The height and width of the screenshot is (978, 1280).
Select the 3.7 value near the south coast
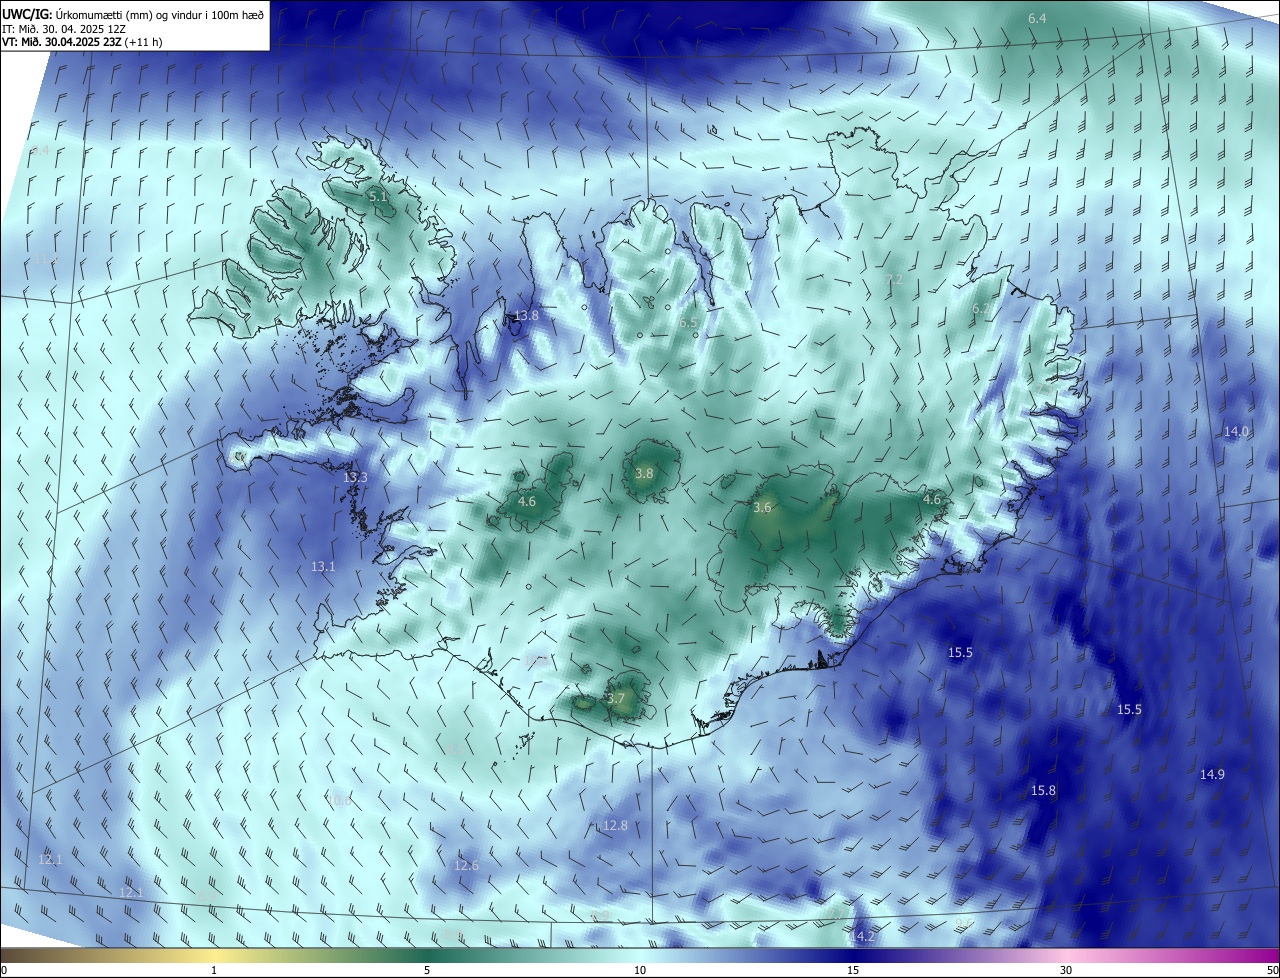[x=616, y=698]
